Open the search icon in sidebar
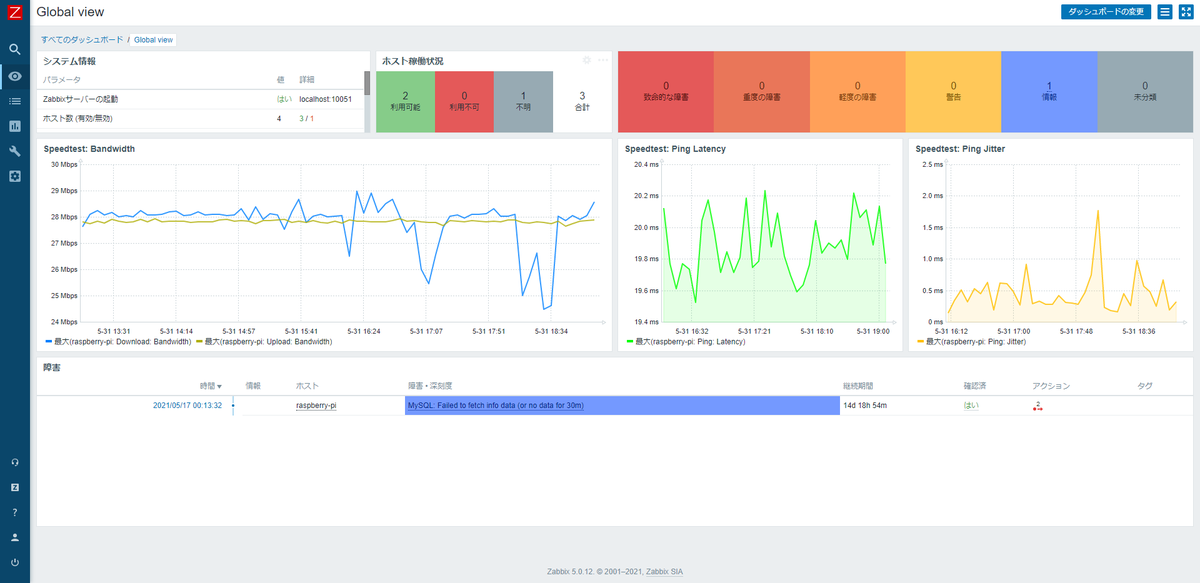Screen dimensions: 1200x583 point(14,48)
